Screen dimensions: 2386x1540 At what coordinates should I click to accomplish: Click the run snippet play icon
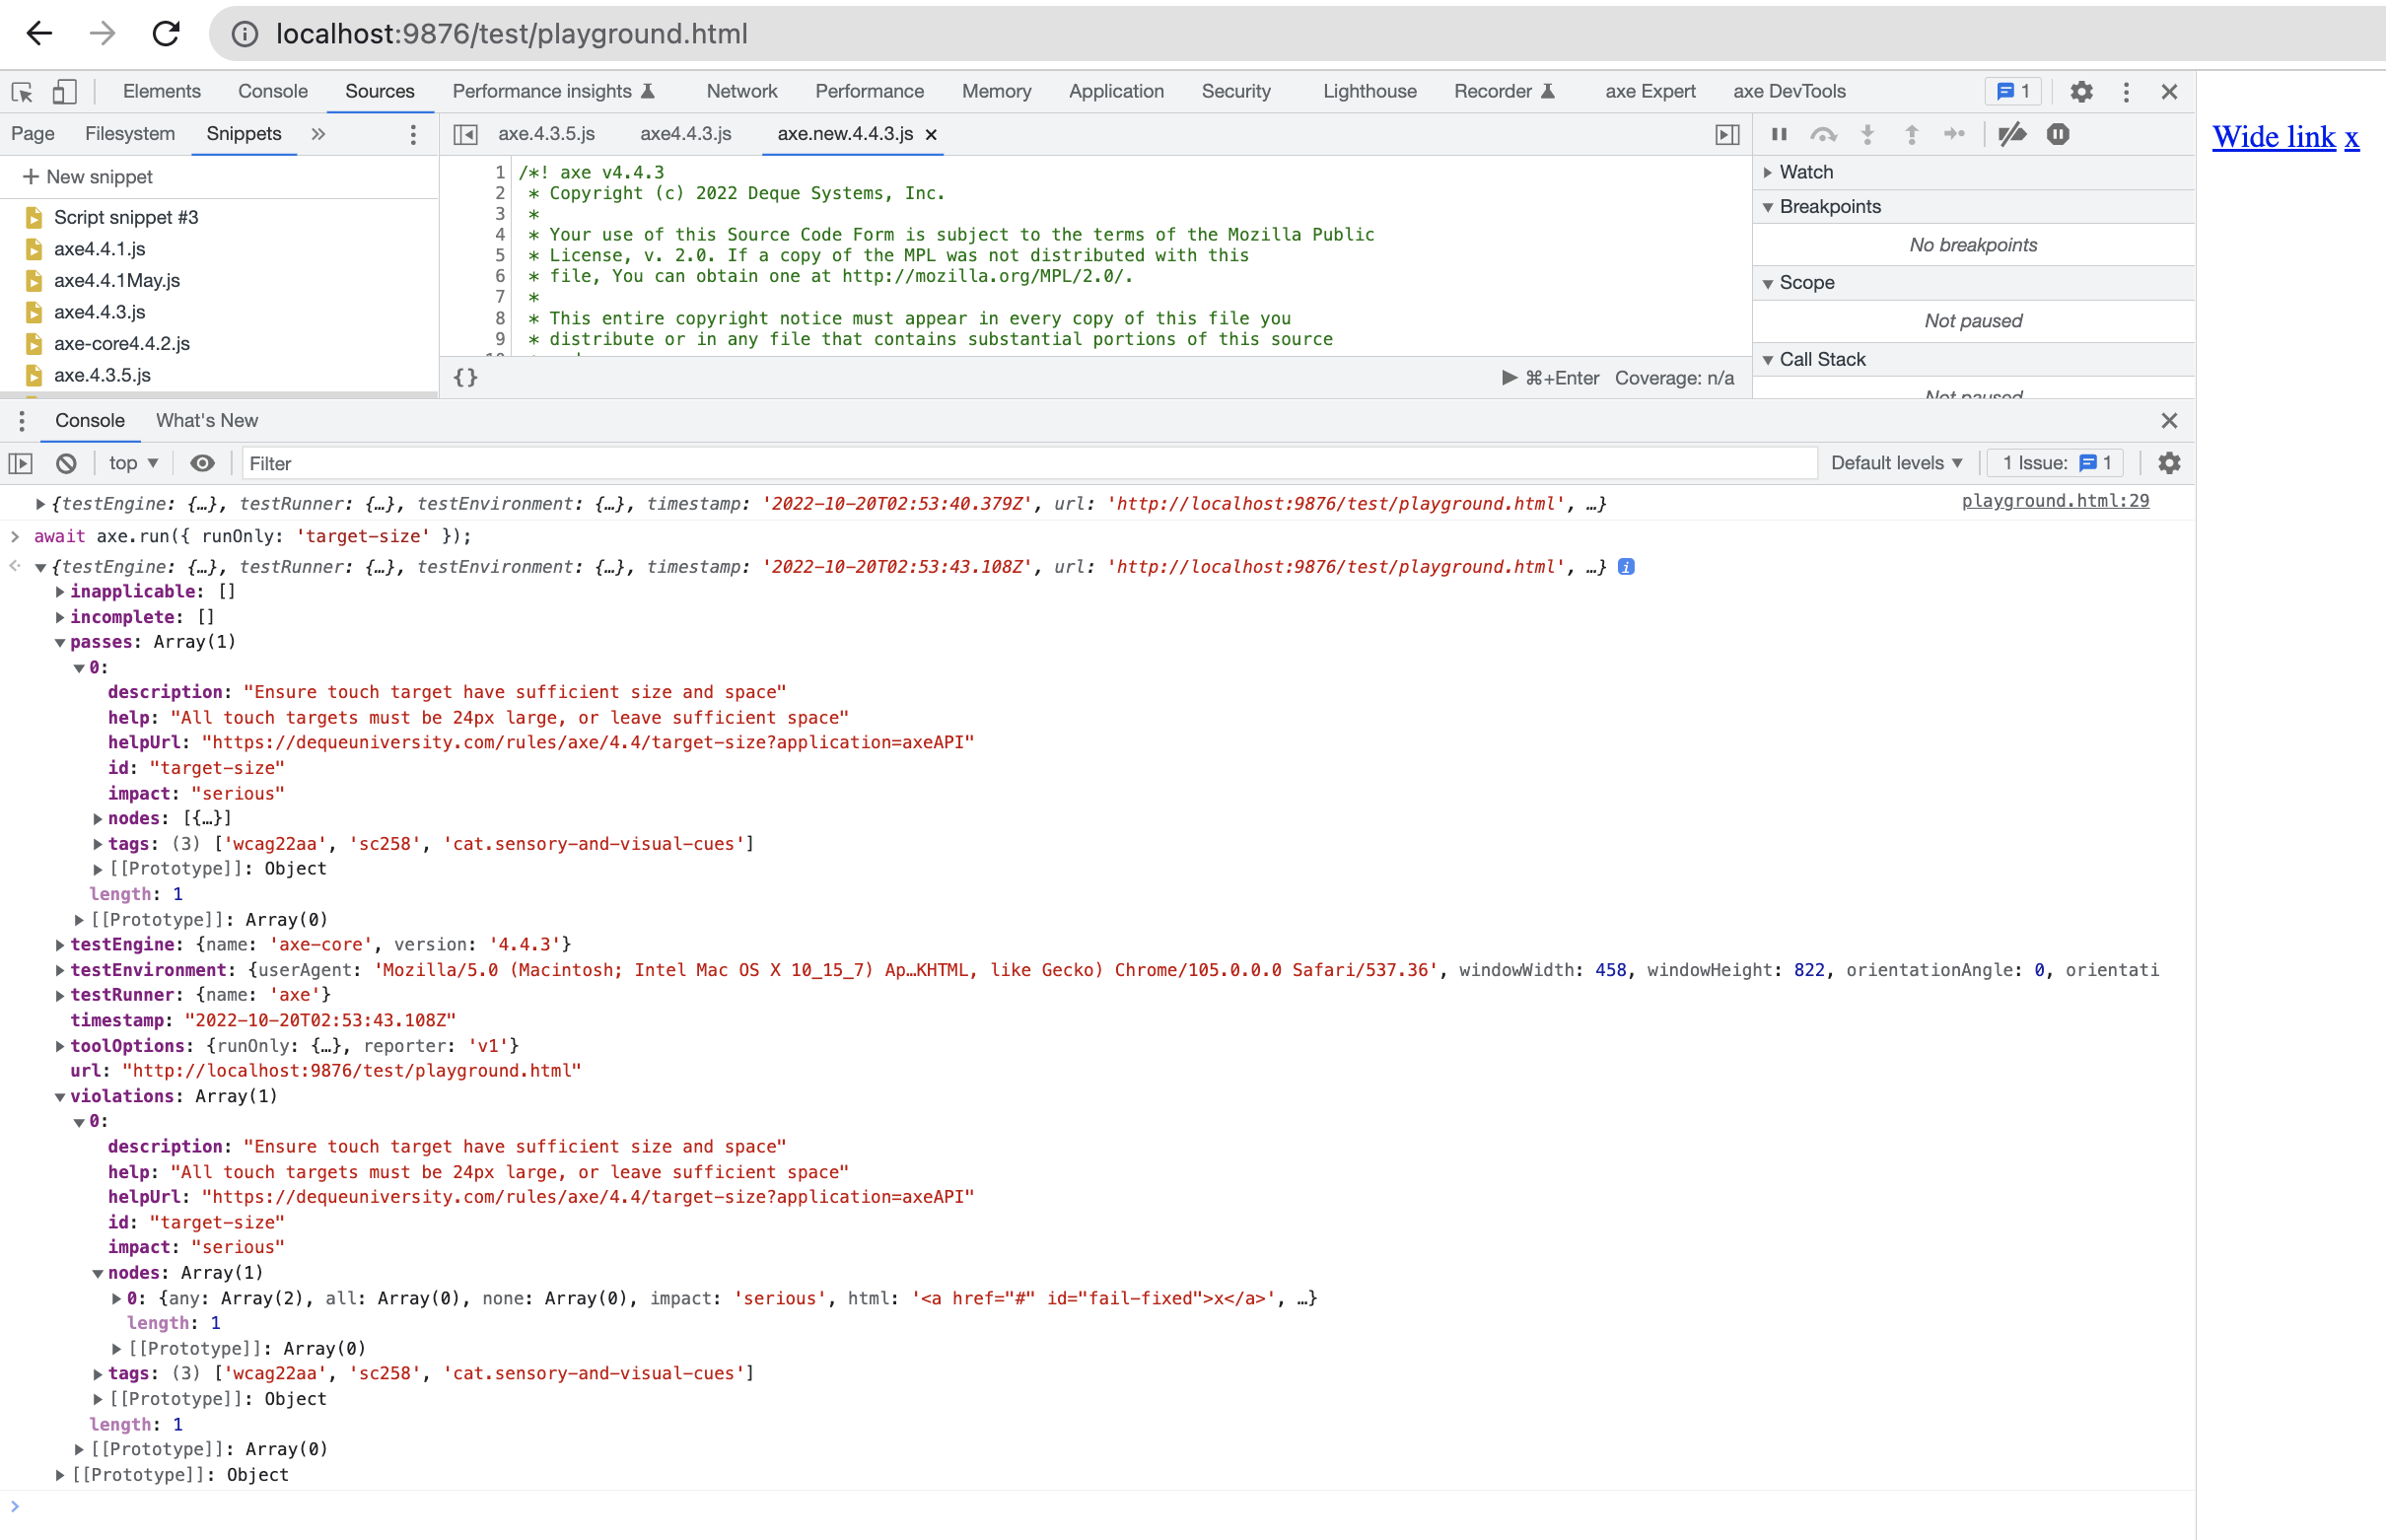point(1509,377)
